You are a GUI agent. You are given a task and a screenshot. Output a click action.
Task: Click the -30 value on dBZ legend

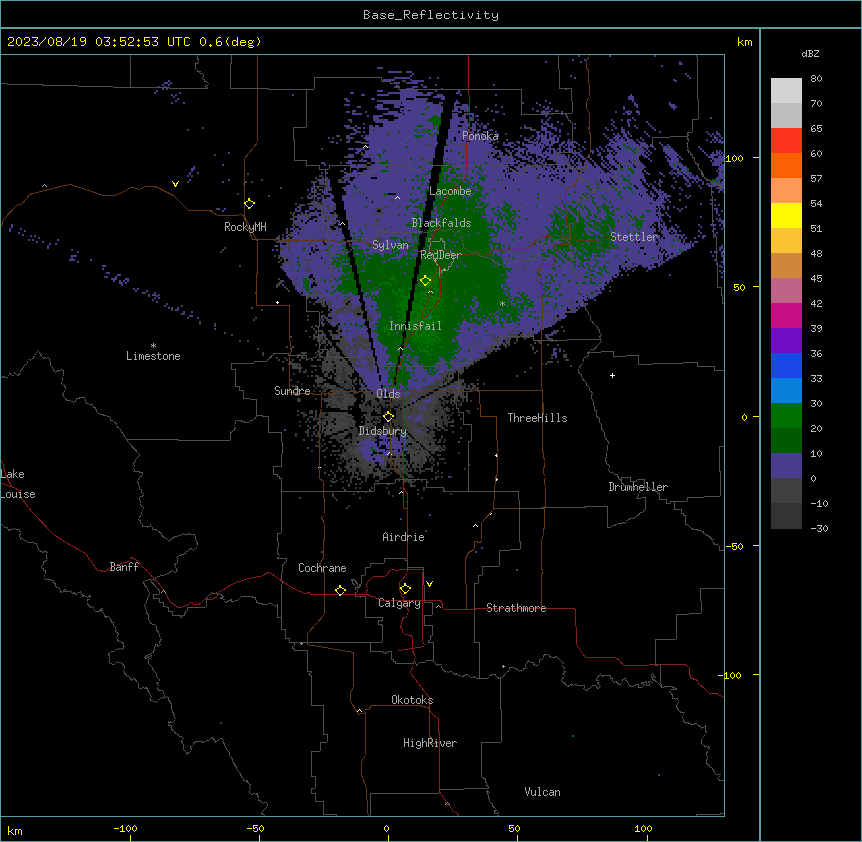[819, 529]
